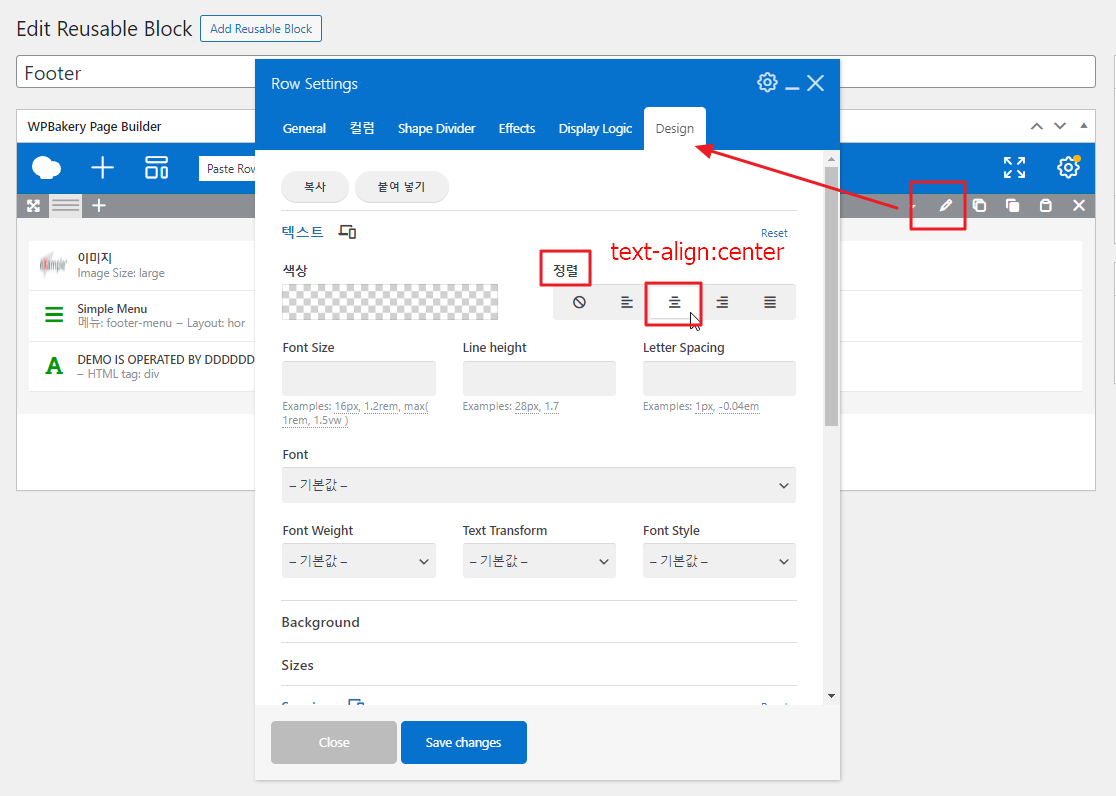Open the Row Settings gear icon
This screenshot has height=796, width=1116.
point(767,83)
